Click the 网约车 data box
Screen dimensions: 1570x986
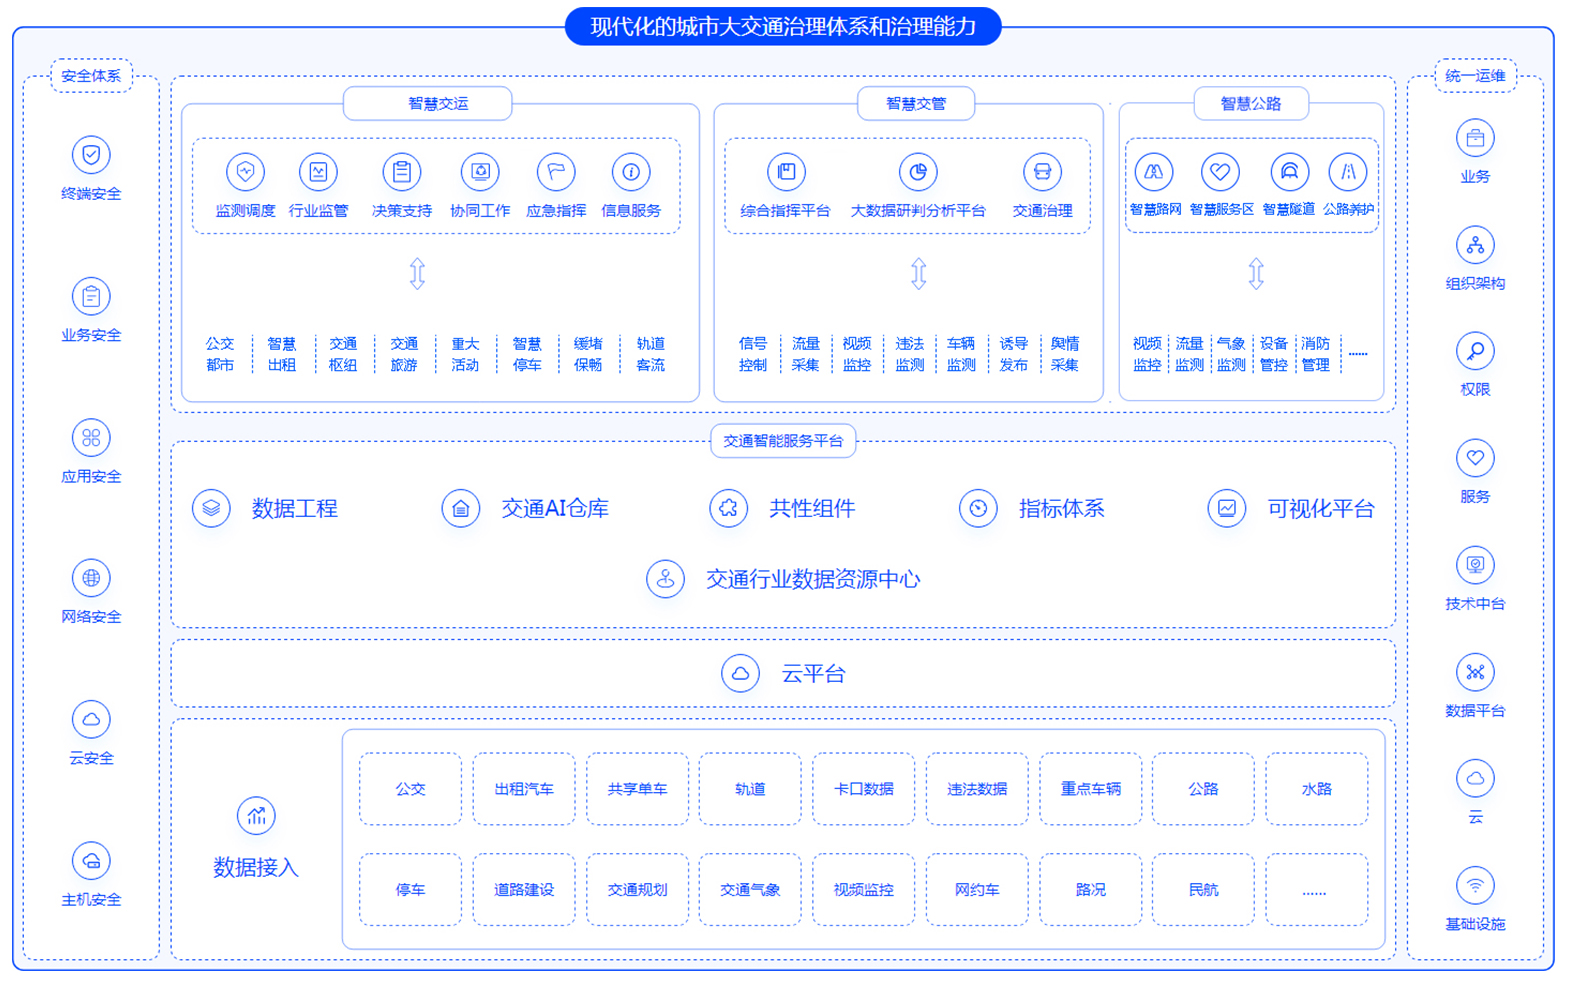976,889
